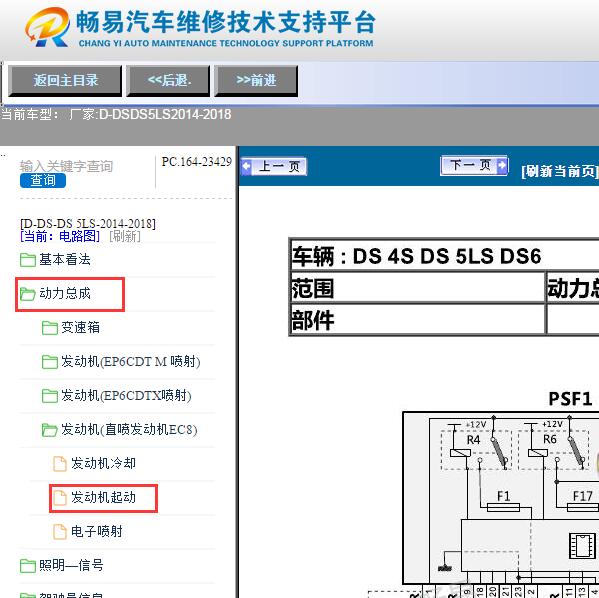Image resolution: width=599 pixels, height=598 pixels.
Task: Click document icon beside 电子喷射
Action: (60, 532)
